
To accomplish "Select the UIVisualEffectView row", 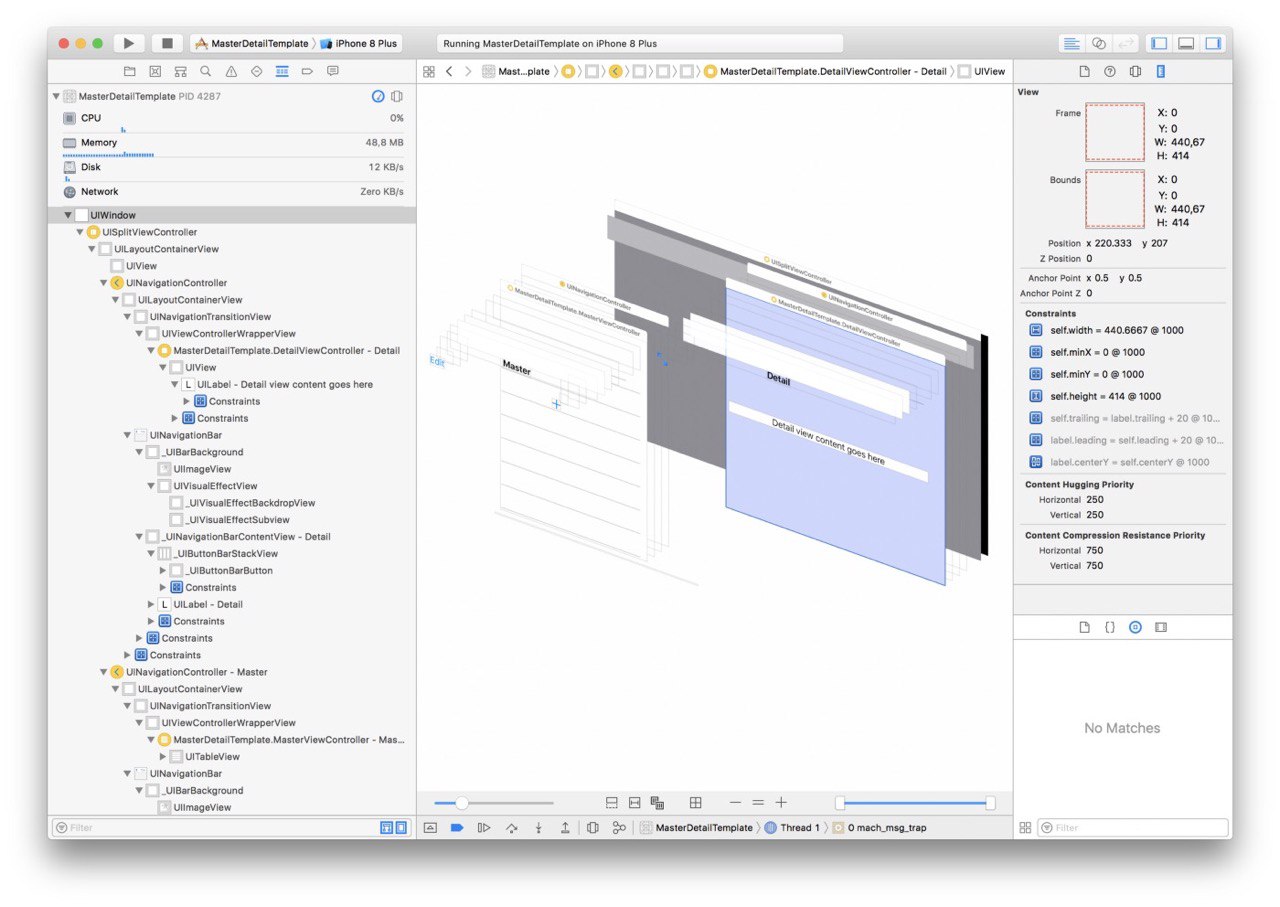I will pos(233,486).
